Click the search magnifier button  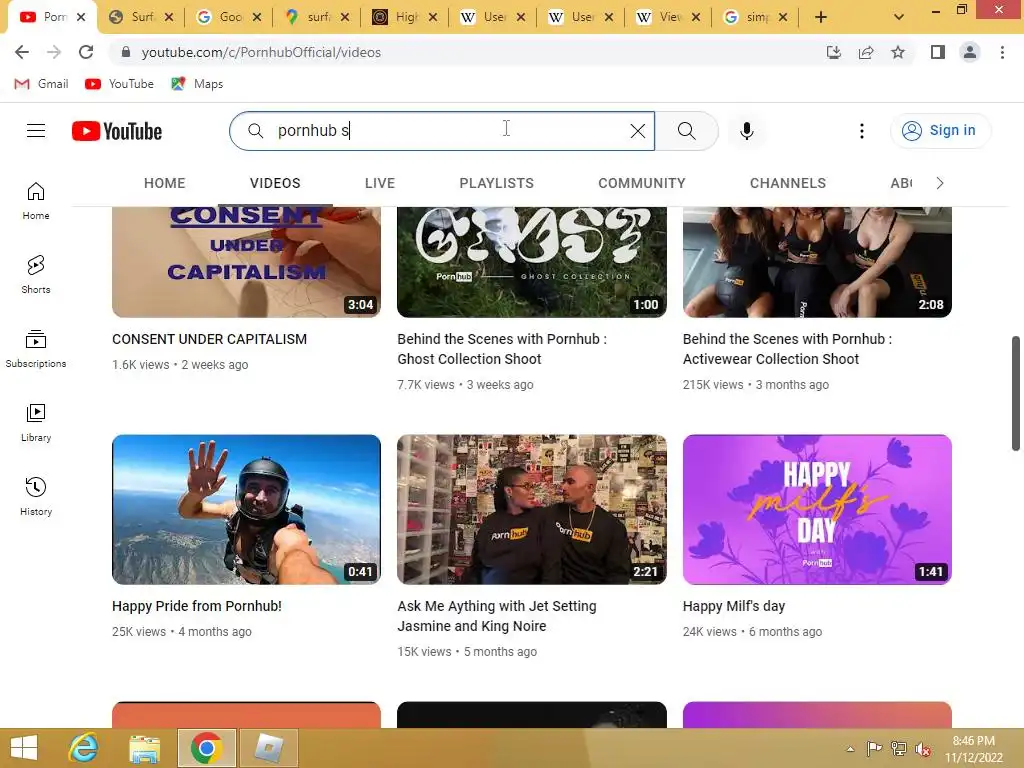click(x=686, y=131)
